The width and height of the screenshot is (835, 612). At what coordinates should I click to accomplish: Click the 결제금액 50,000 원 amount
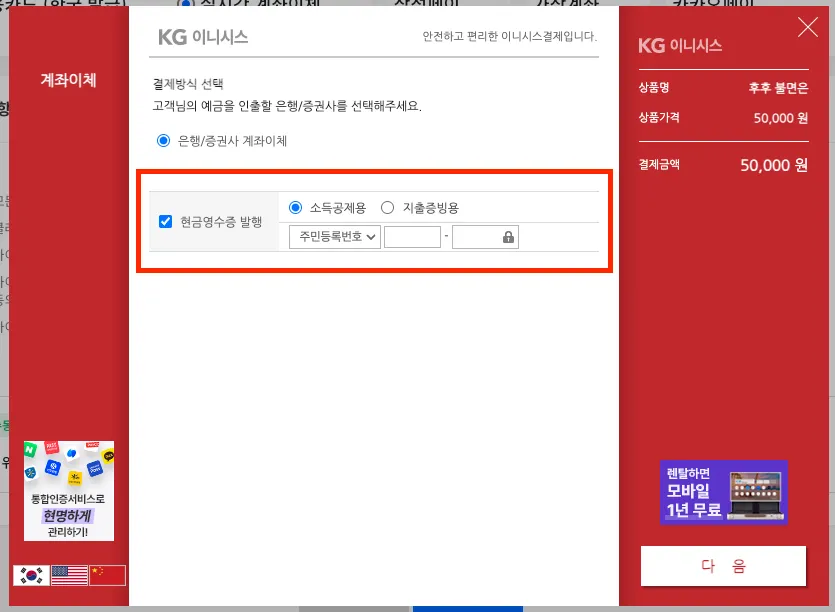(x=774, y=165)
